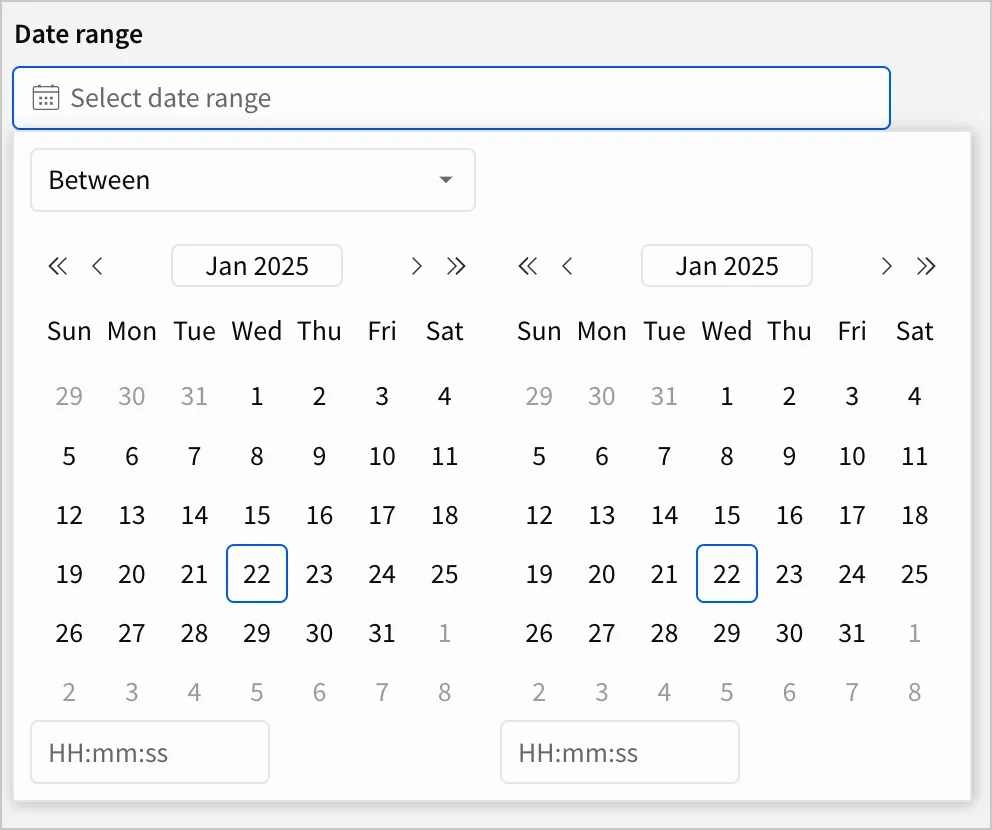Select January 11 in the right calendar
992x830 pixels.
coord(915,455)
